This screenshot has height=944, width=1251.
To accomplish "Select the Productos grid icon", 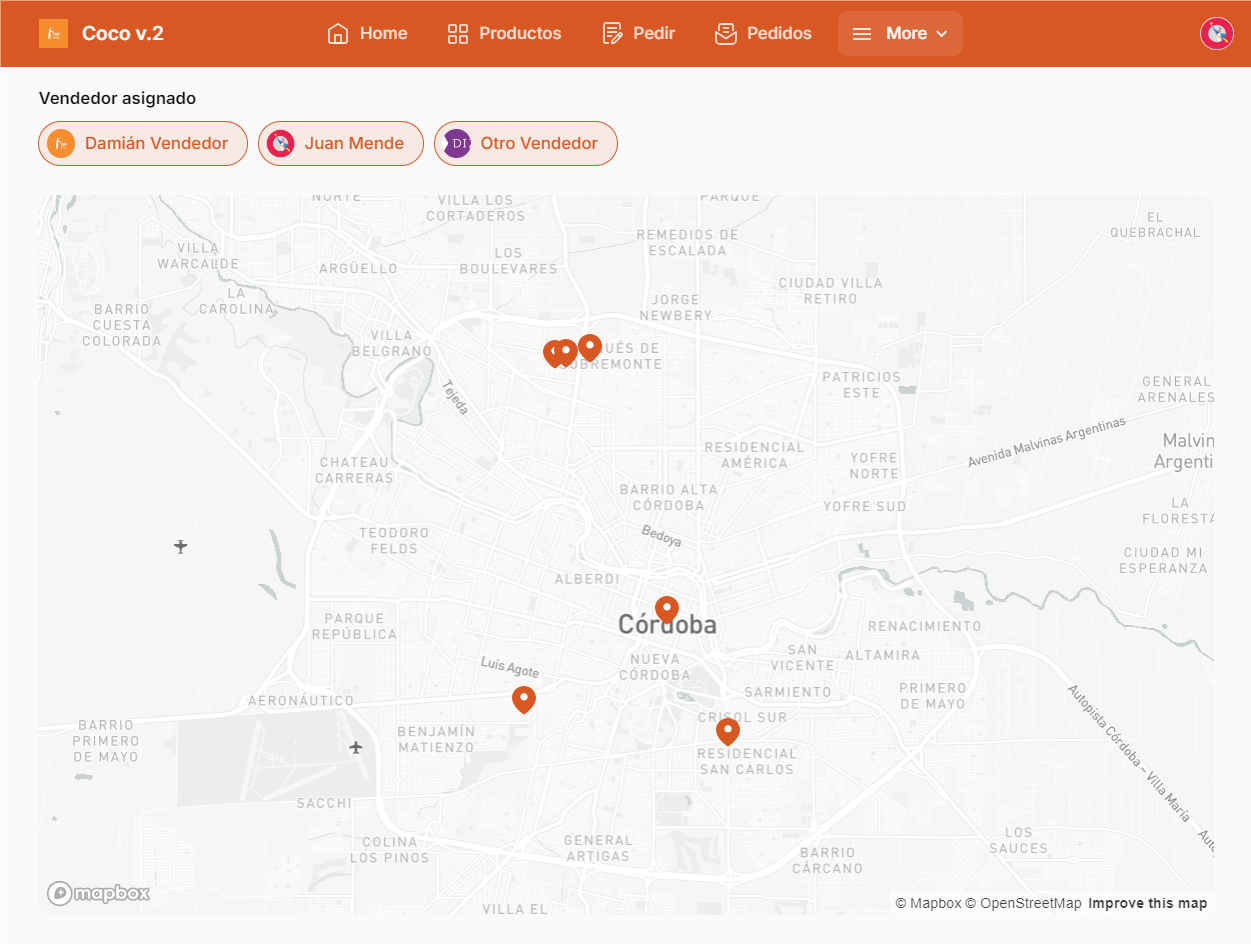I will (x=457, y=33).
